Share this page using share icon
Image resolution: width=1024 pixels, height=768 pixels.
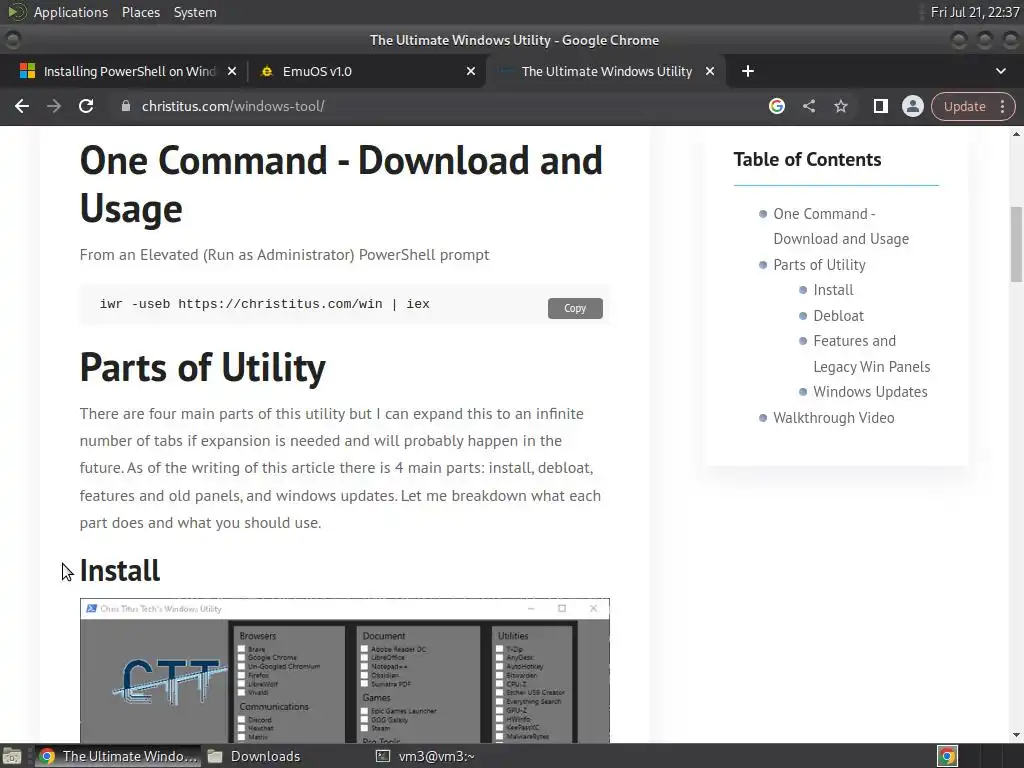tap(809, 106)
